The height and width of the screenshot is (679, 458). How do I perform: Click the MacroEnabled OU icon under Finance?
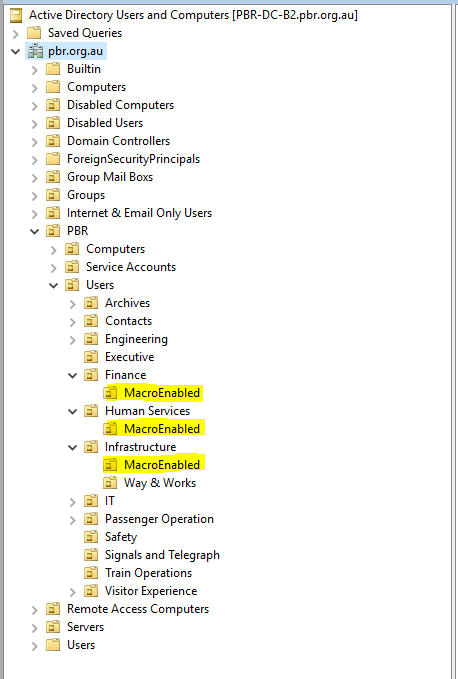tap(110, 393)
